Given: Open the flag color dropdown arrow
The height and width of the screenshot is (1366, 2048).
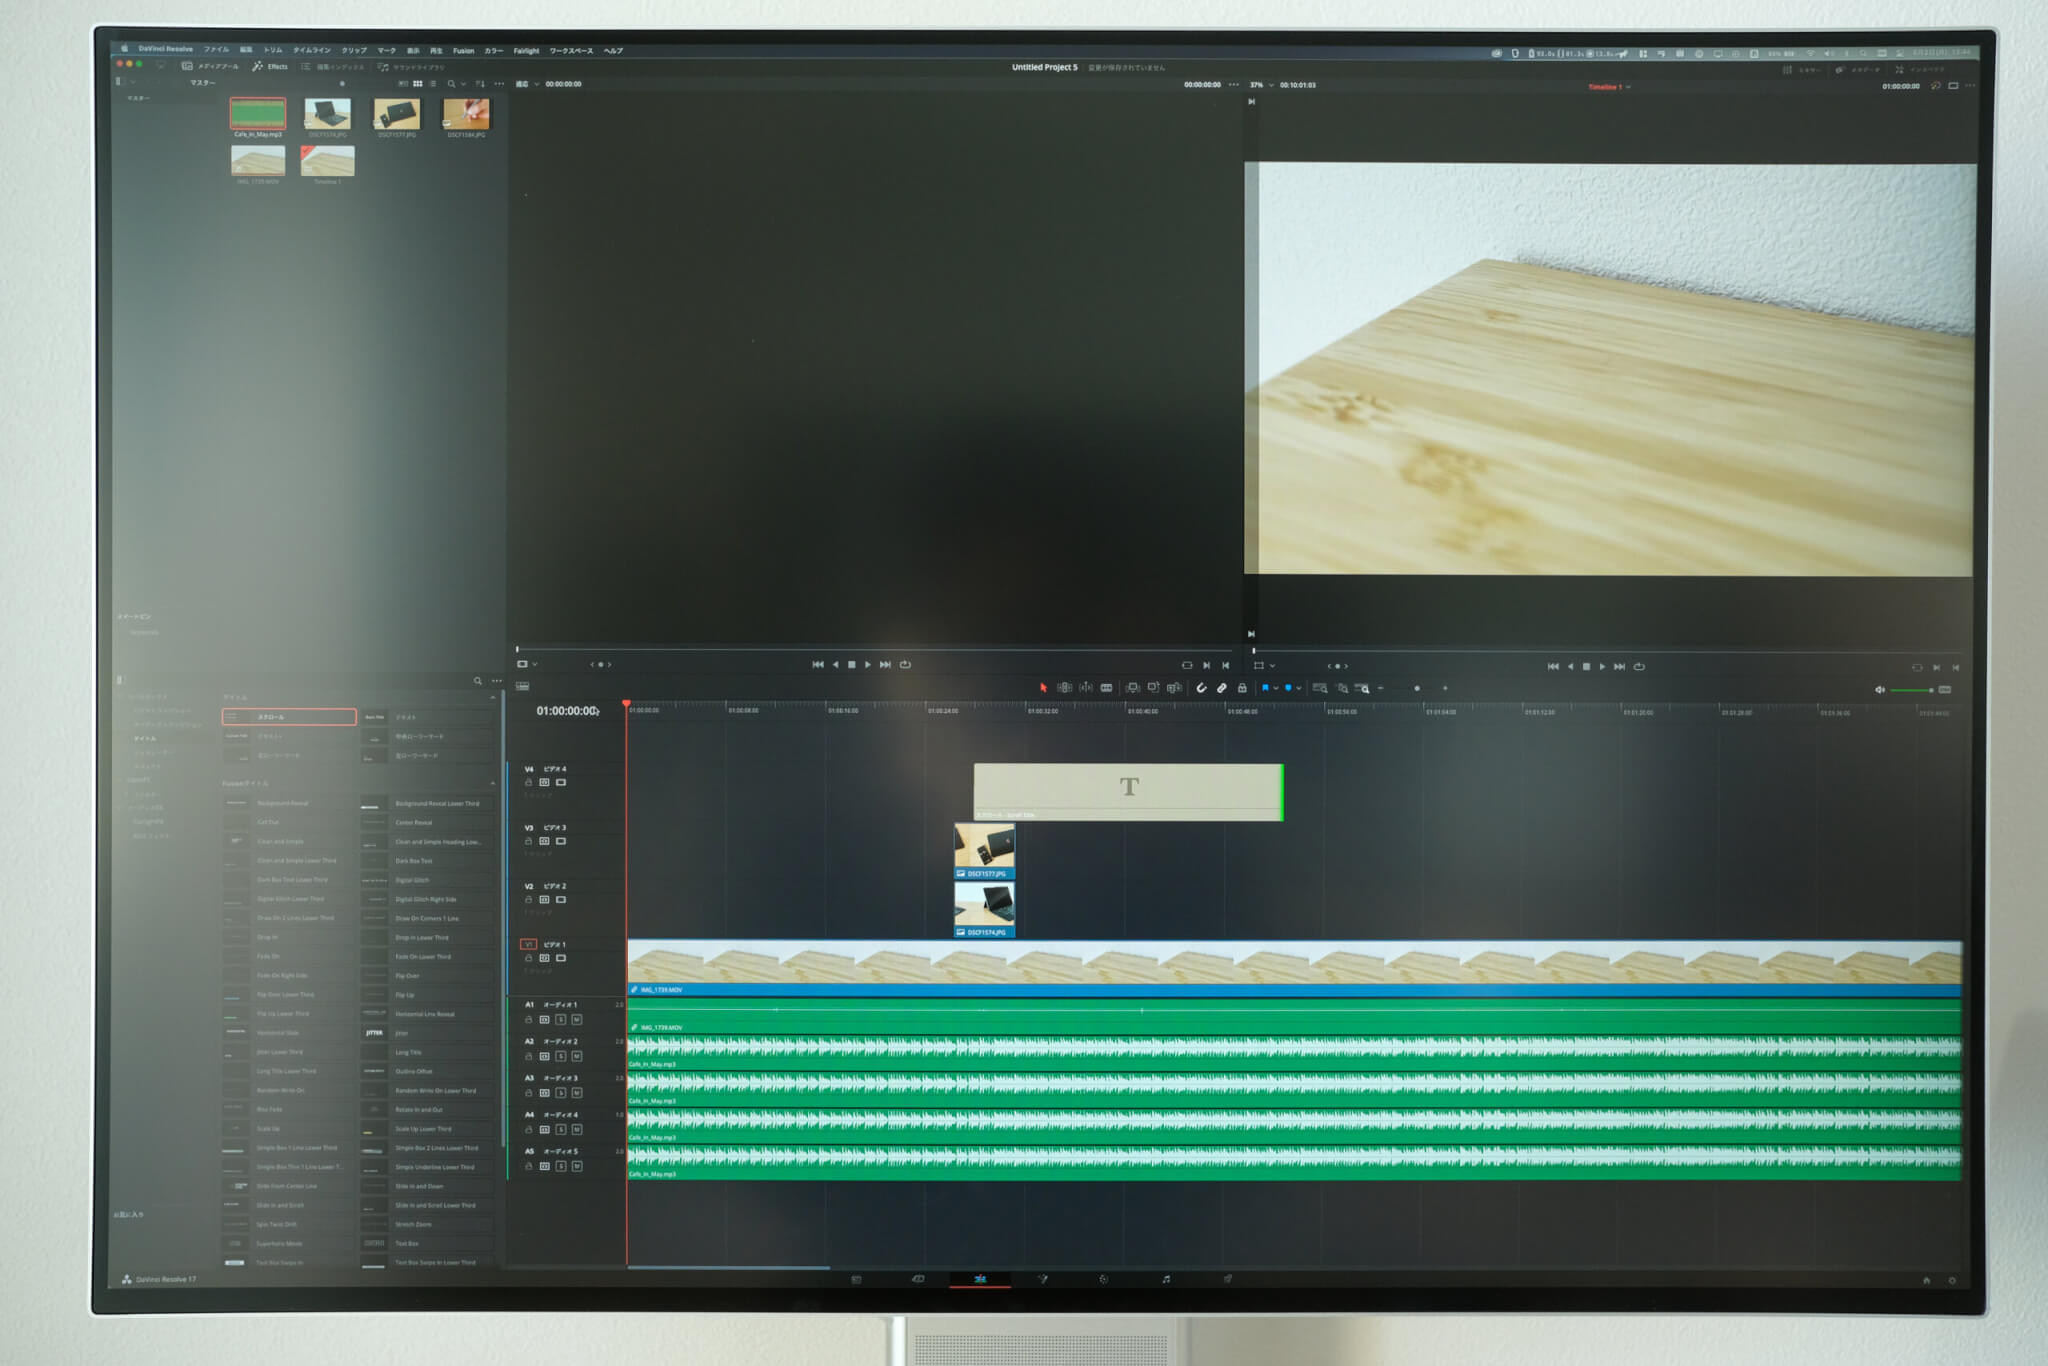Looking at the screenshot, I should [x=1276, y=688].
